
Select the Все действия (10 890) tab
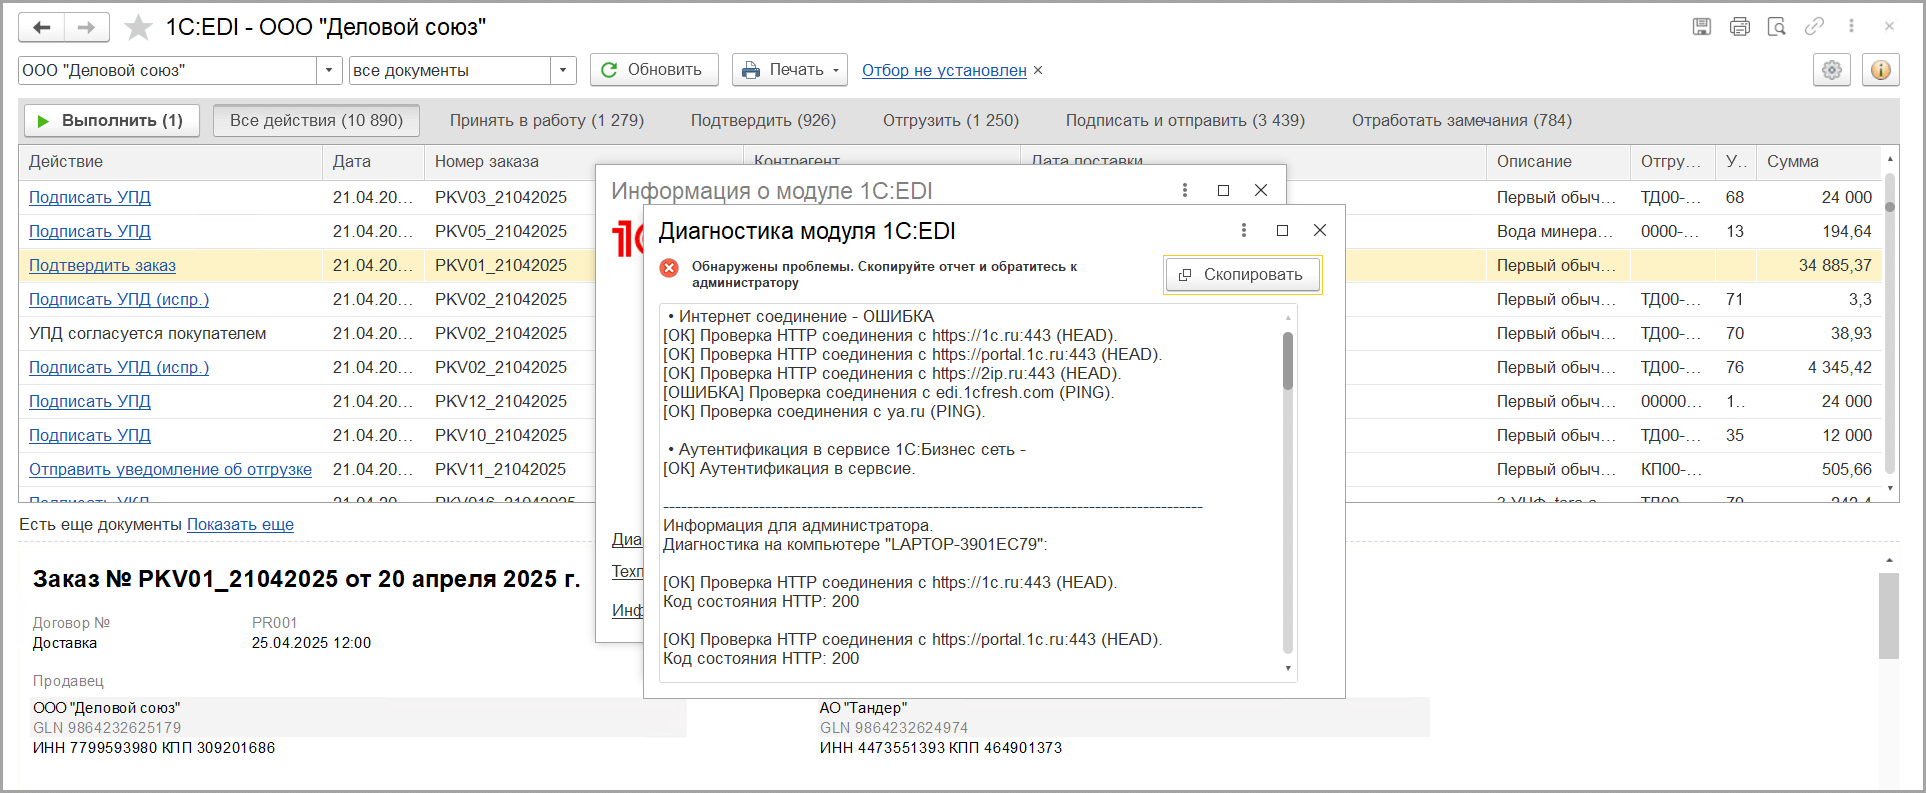tap(316, 120)
